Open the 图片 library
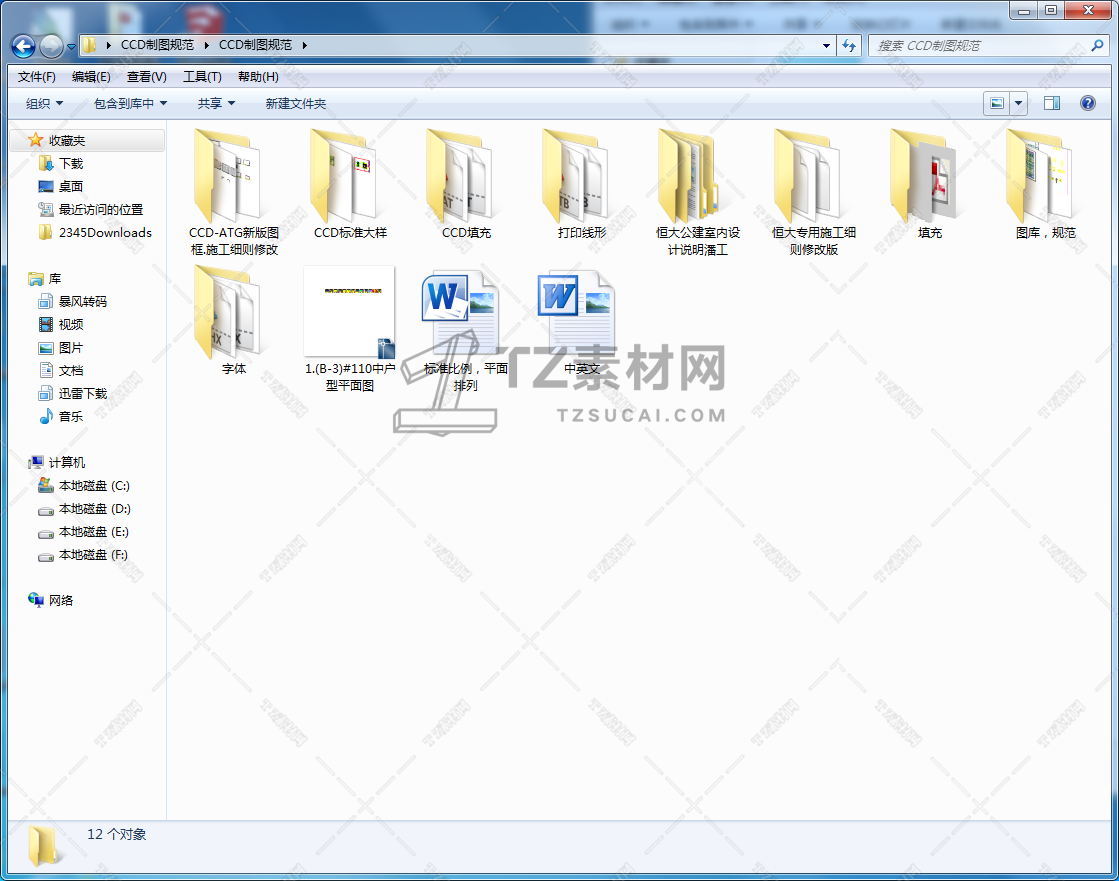The width and height of the screenshot is (1119, 881). 71,348
